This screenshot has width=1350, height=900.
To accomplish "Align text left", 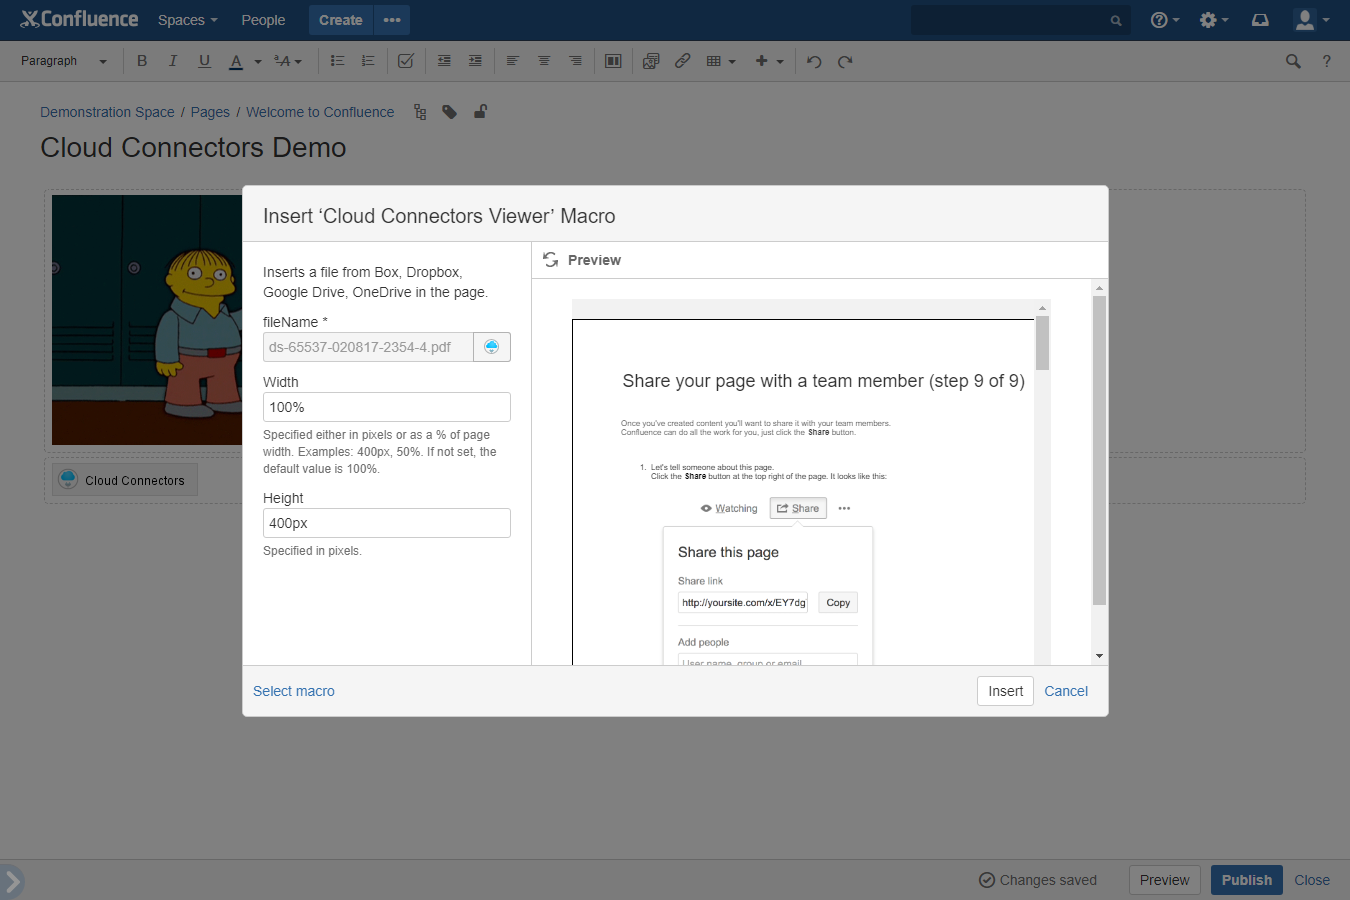I will [513, 61].
